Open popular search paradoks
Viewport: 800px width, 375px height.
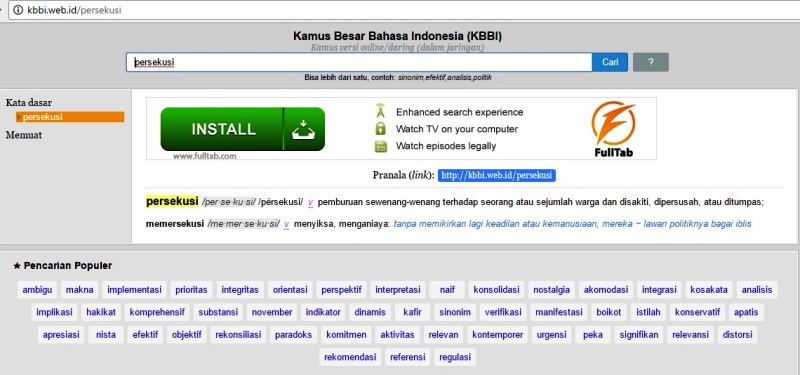point(293,335)
